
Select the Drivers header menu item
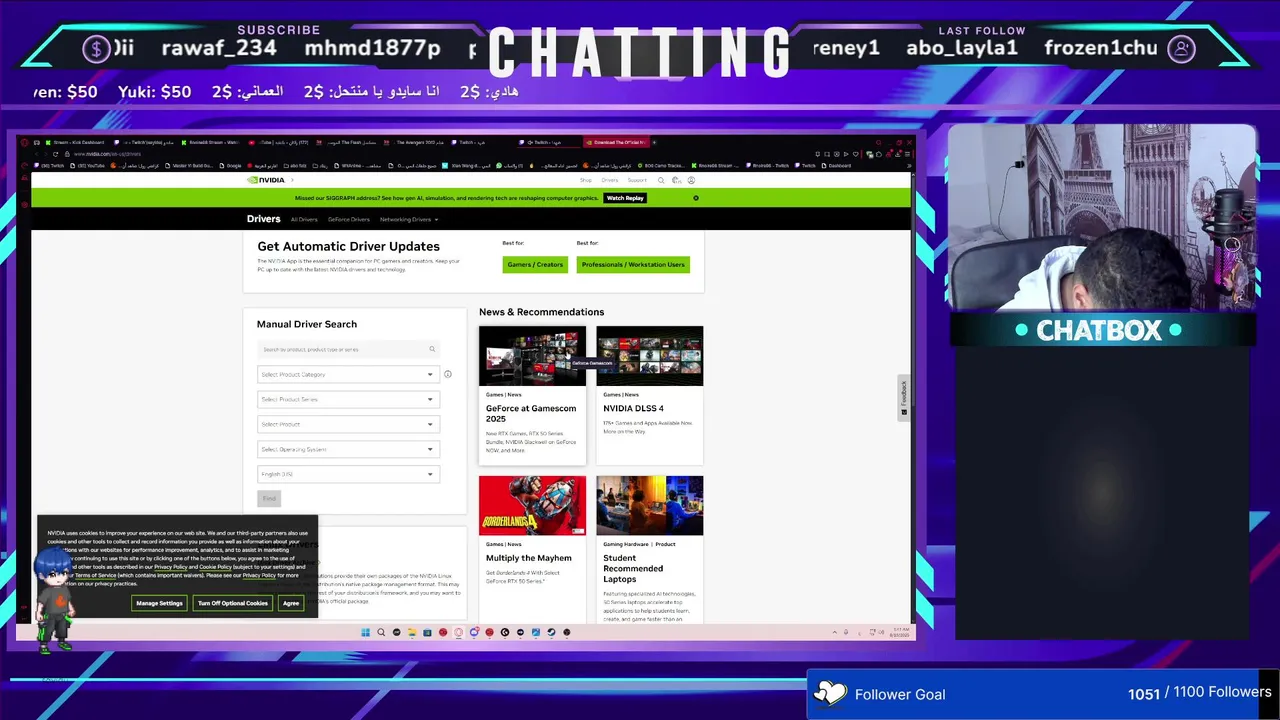(x=609, y=180)
